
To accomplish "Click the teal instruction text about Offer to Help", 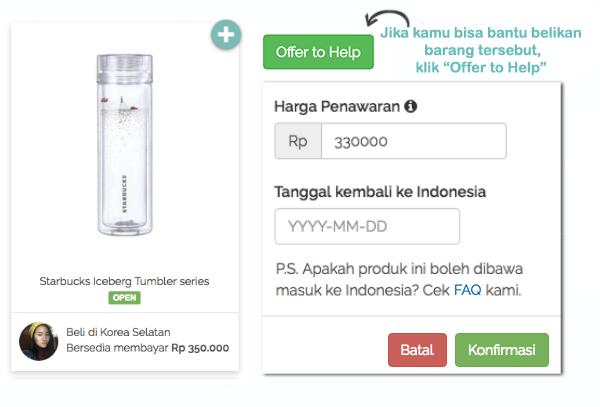I will coord(481,50).
